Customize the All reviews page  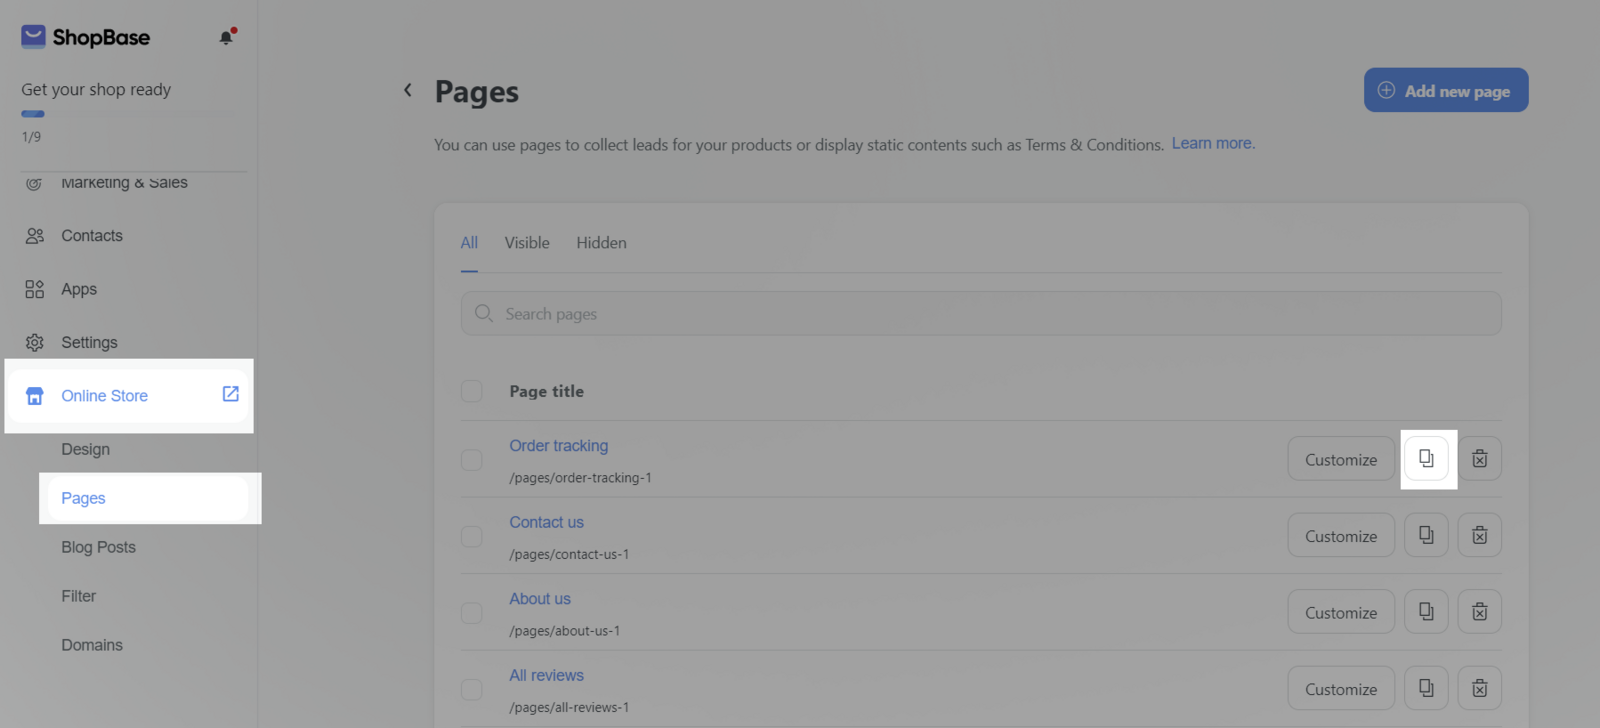[x=1341, y=688]
